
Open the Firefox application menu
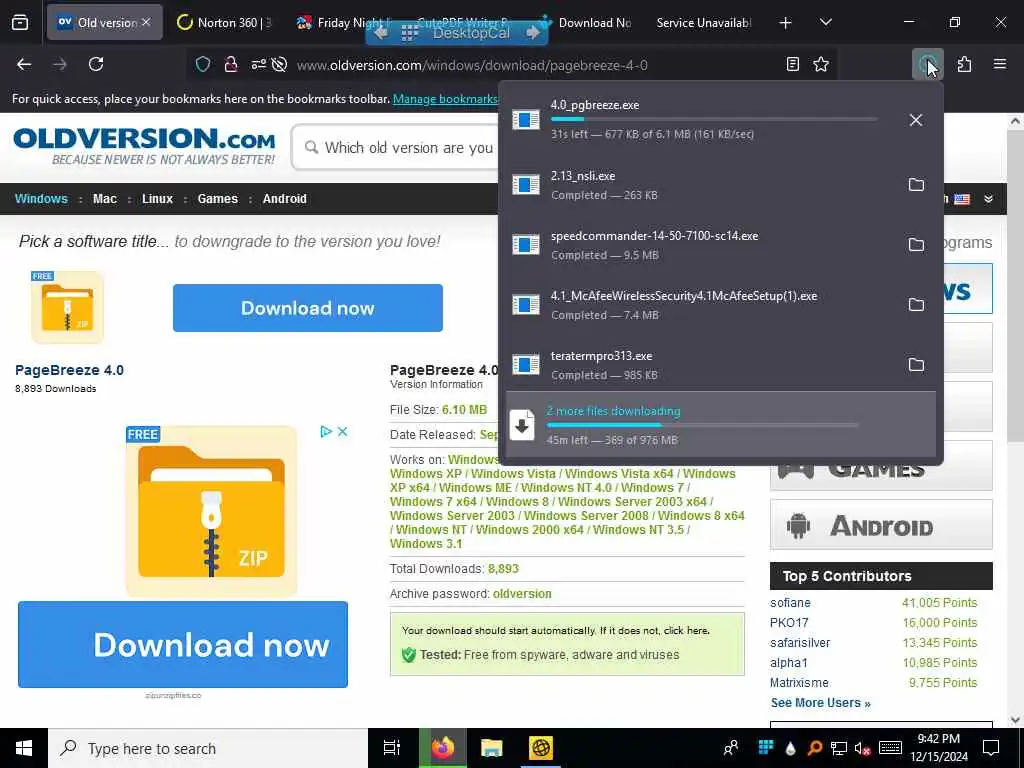pos(1000,64)
